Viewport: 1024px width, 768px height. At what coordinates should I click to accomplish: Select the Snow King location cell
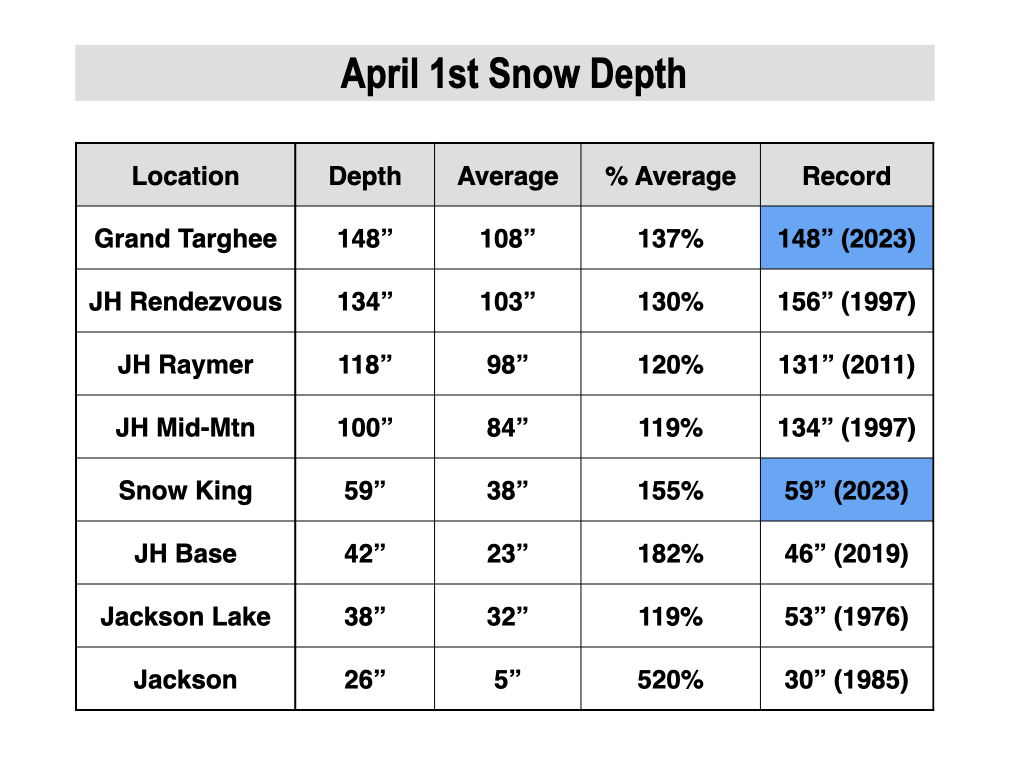point(185,490)
